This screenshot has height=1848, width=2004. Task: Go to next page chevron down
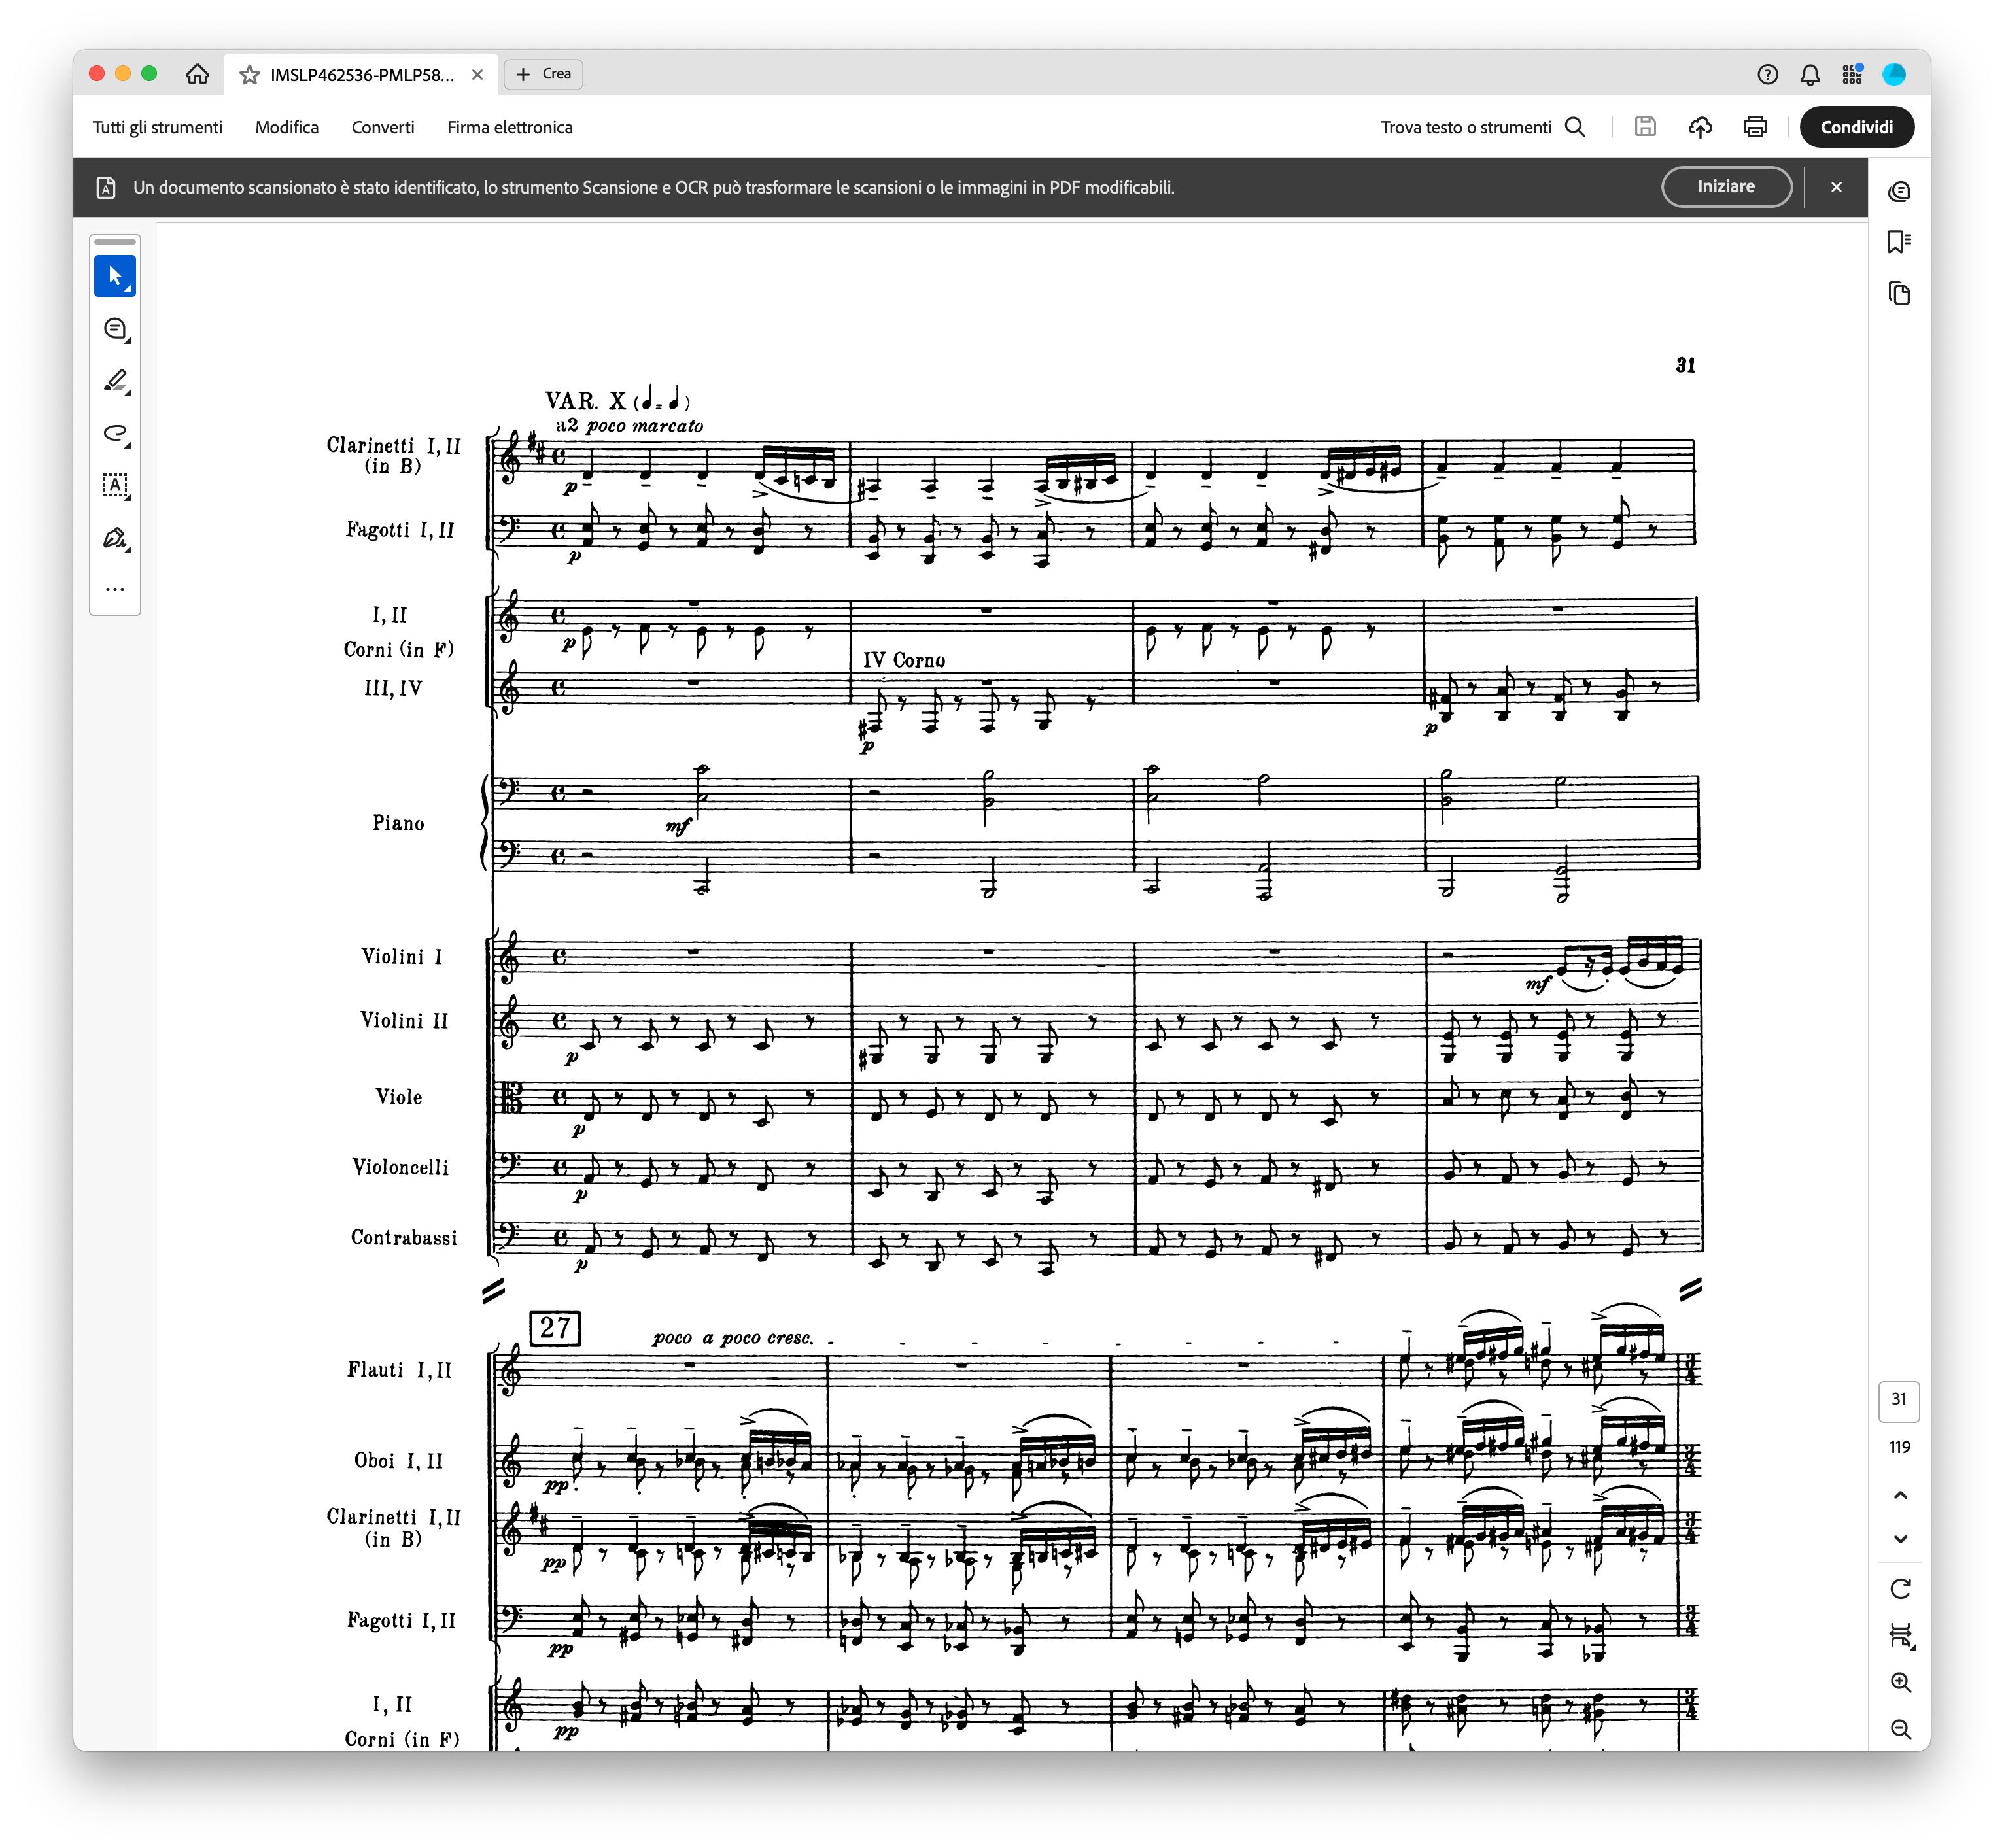coord(1900,1539)
